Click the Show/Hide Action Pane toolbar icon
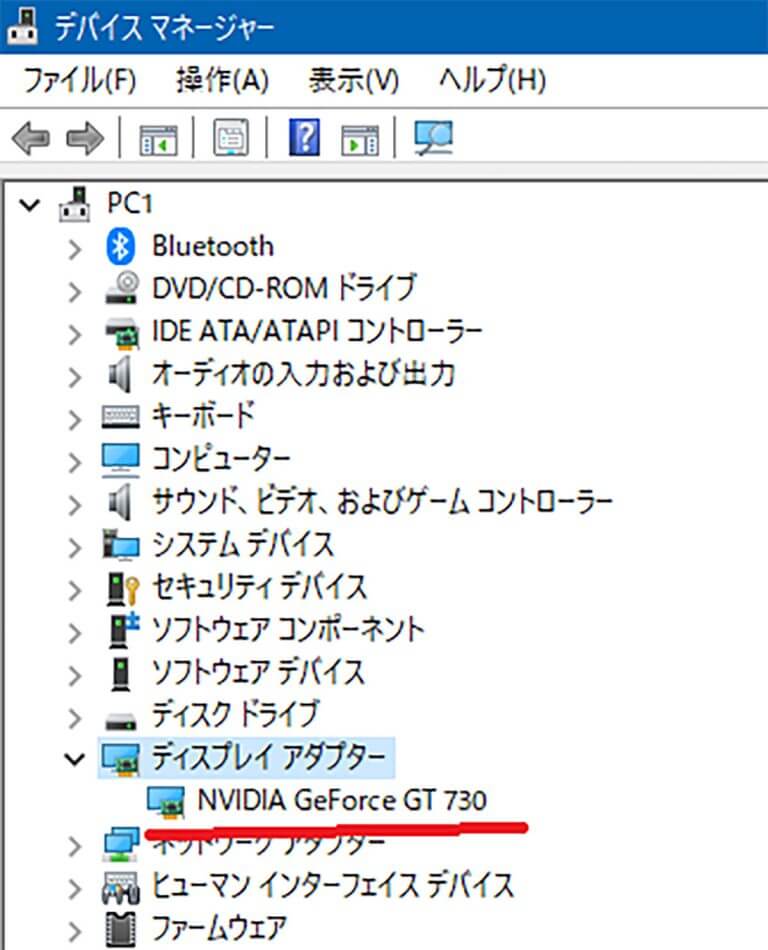Viewport: 768px width, 950px height. (x=360, y=140)
